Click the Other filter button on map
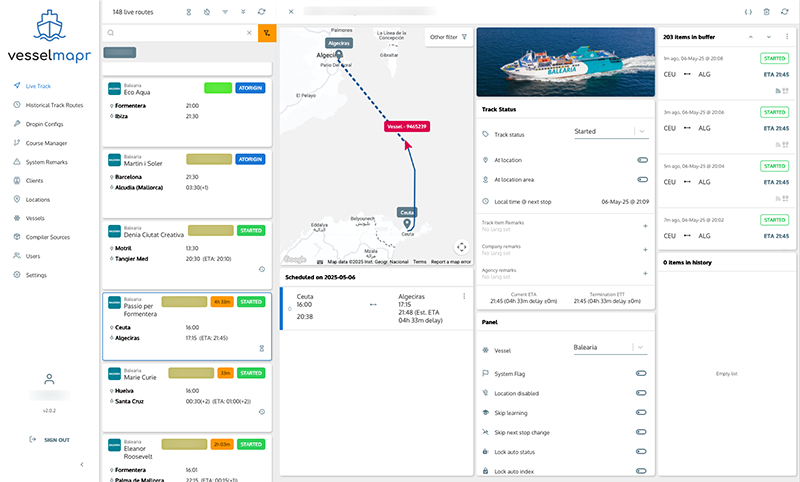800x482 pixels. 448,37
